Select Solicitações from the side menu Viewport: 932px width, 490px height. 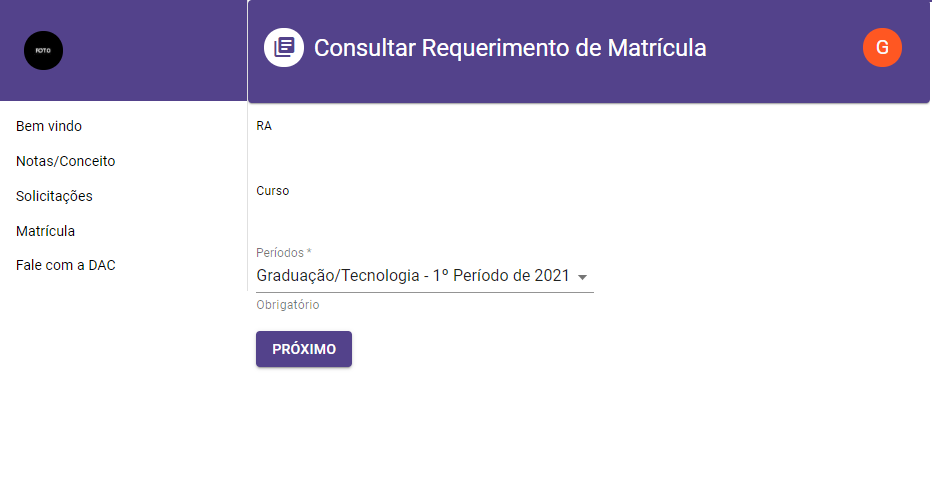click(54, 196)
